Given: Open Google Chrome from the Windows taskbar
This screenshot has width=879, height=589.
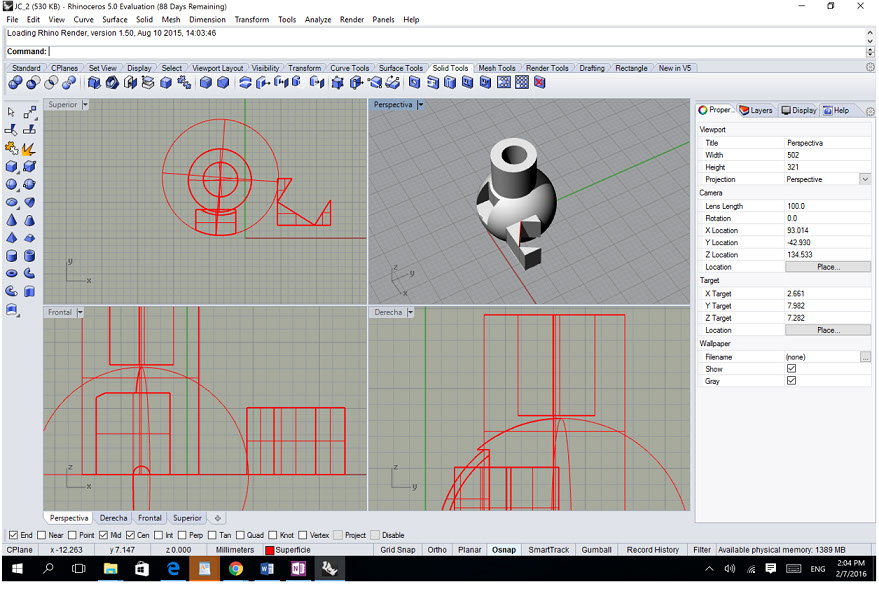Looking at the screenshot, I should pyautogui.click(x=236, y=569).
